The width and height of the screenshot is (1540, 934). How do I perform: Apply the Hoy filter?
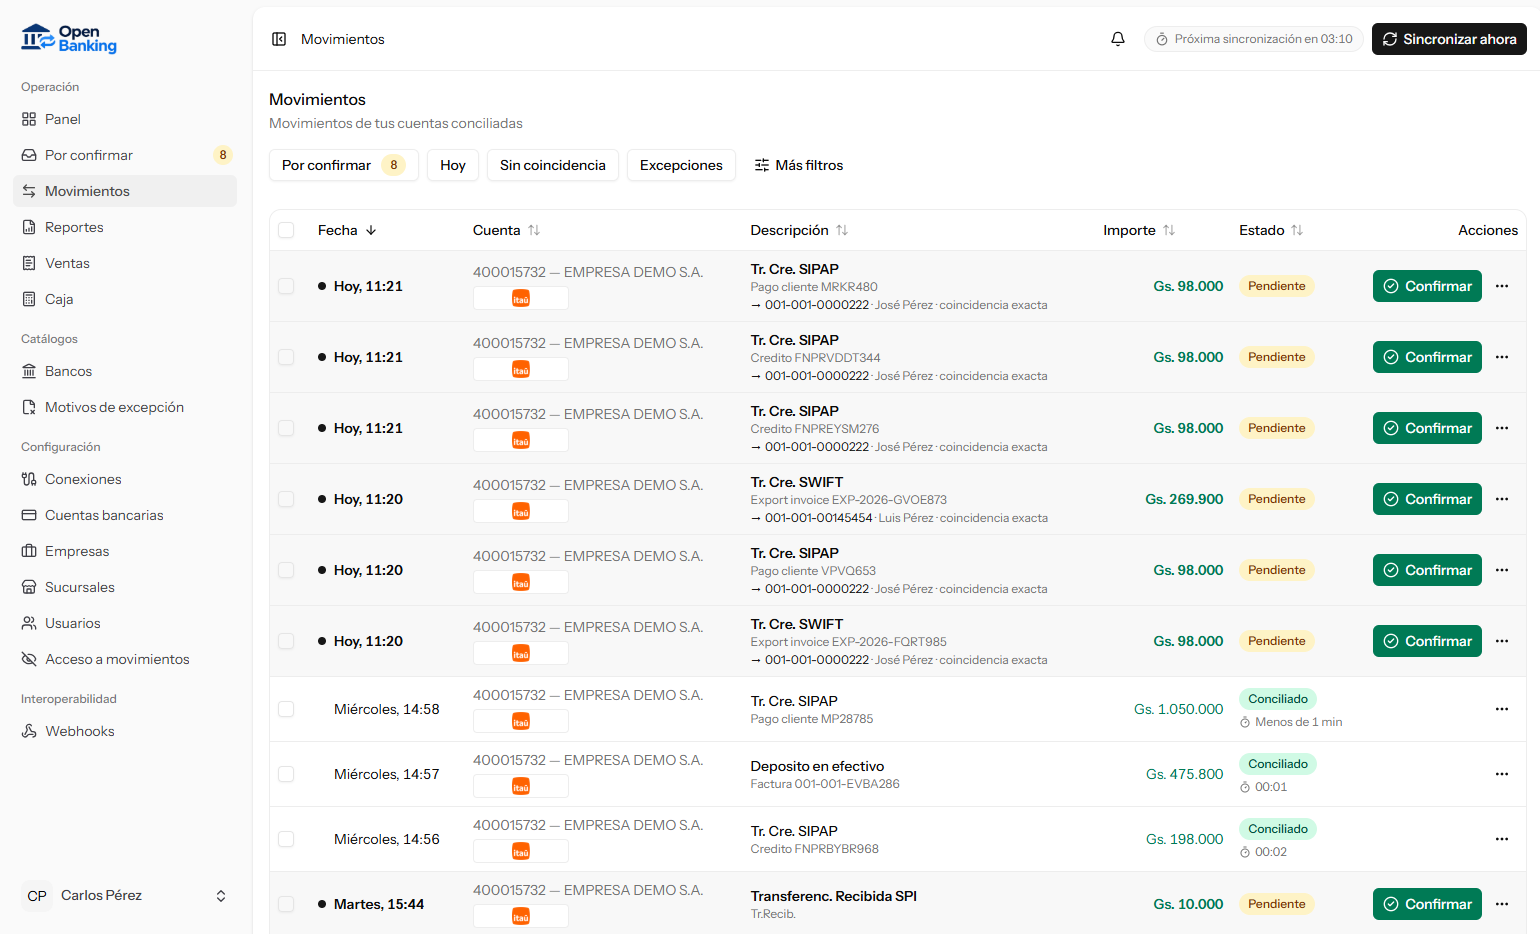453,165
